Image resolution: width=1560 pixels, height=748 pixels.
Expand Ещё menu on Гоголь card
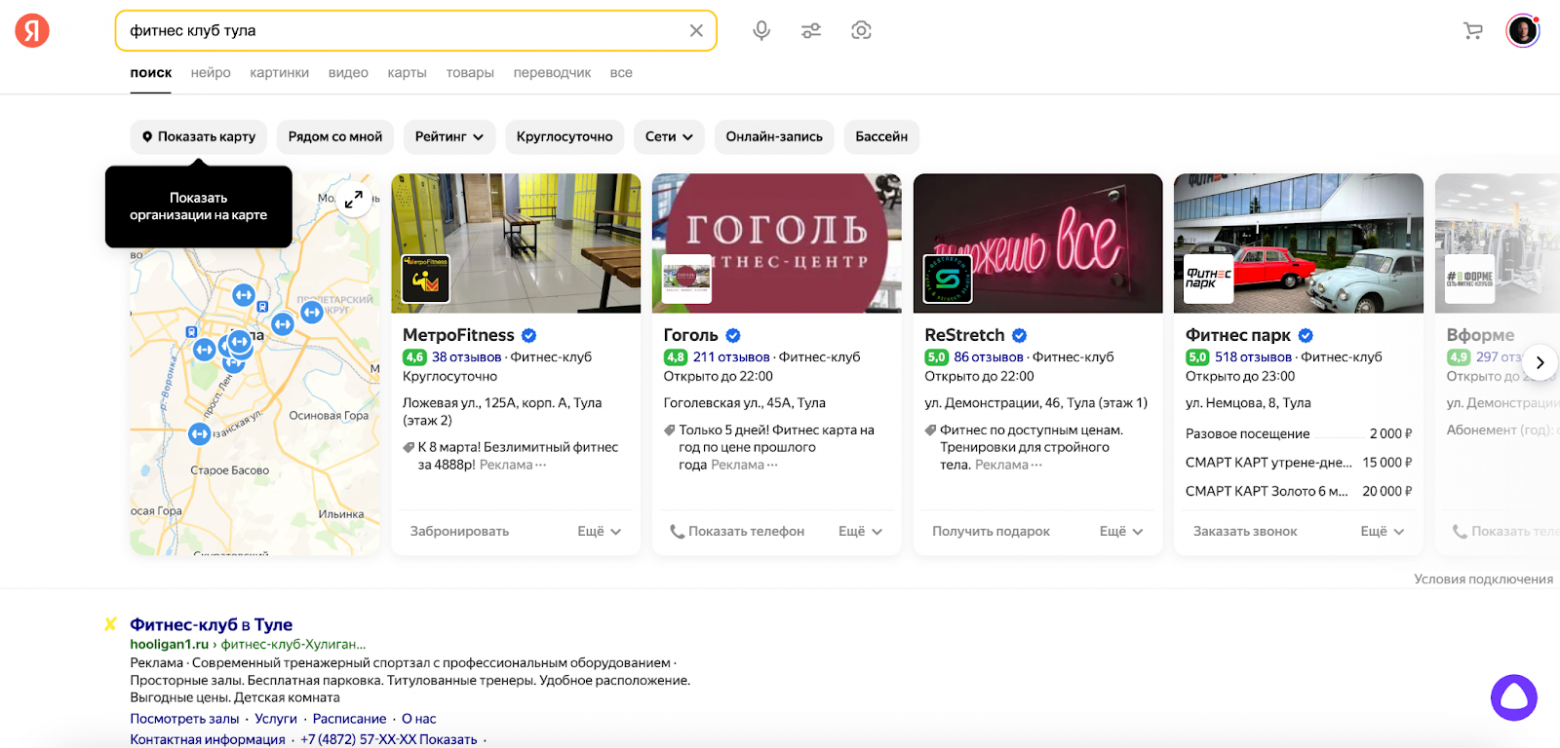860,531
